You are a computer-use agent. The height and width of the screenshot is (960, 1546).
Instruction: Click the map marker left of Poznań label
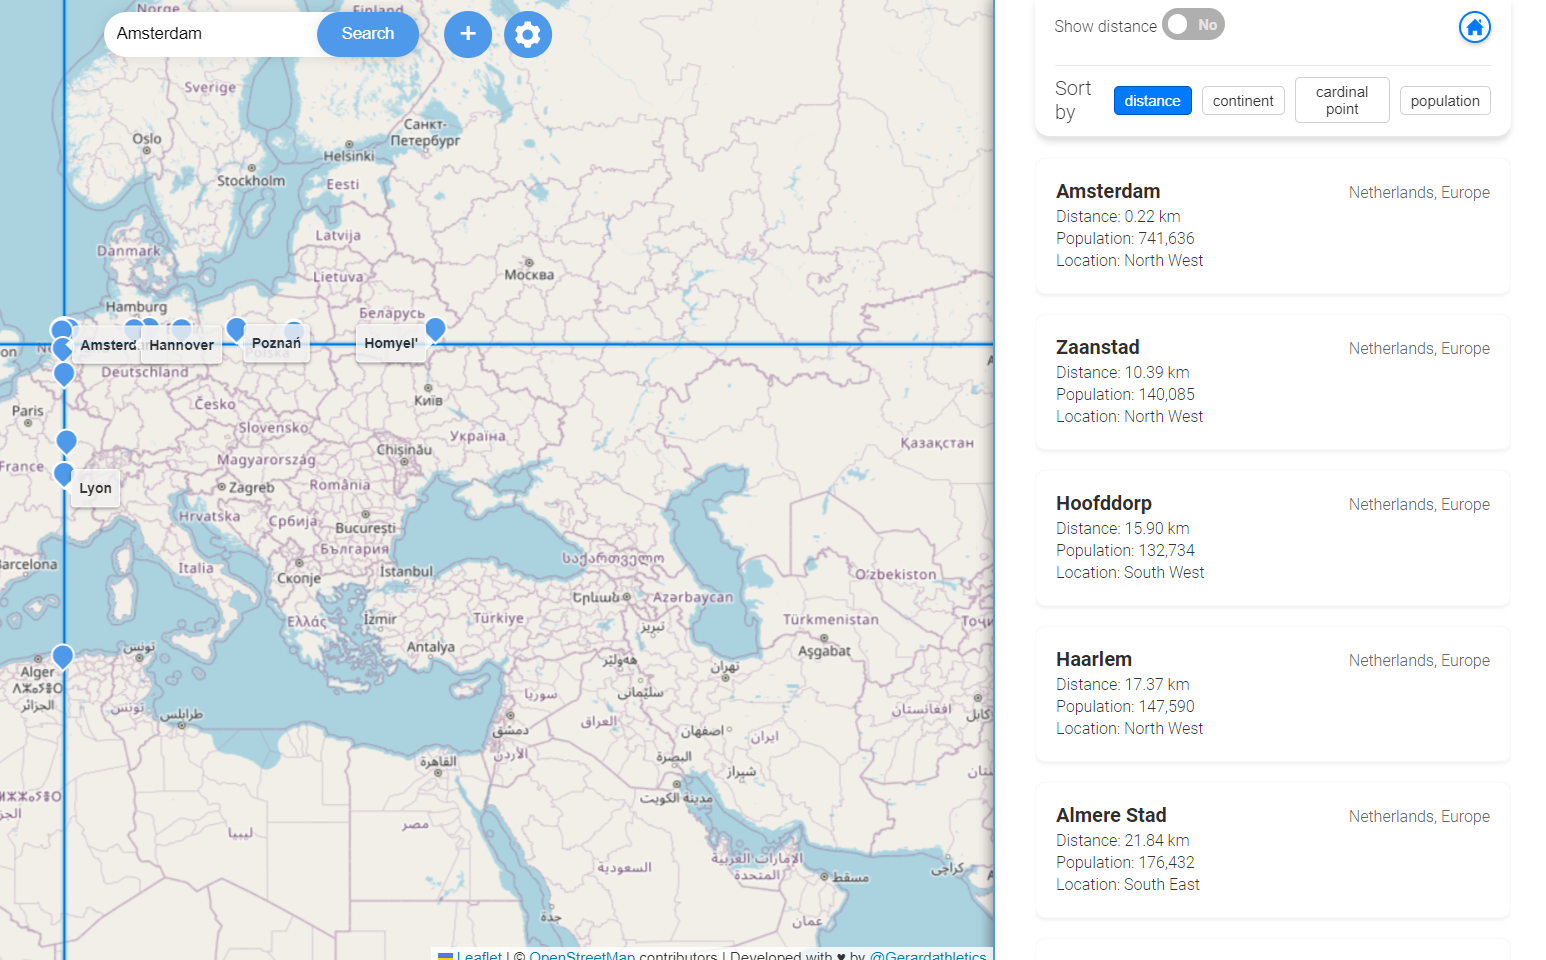click(x=236, y=328)
